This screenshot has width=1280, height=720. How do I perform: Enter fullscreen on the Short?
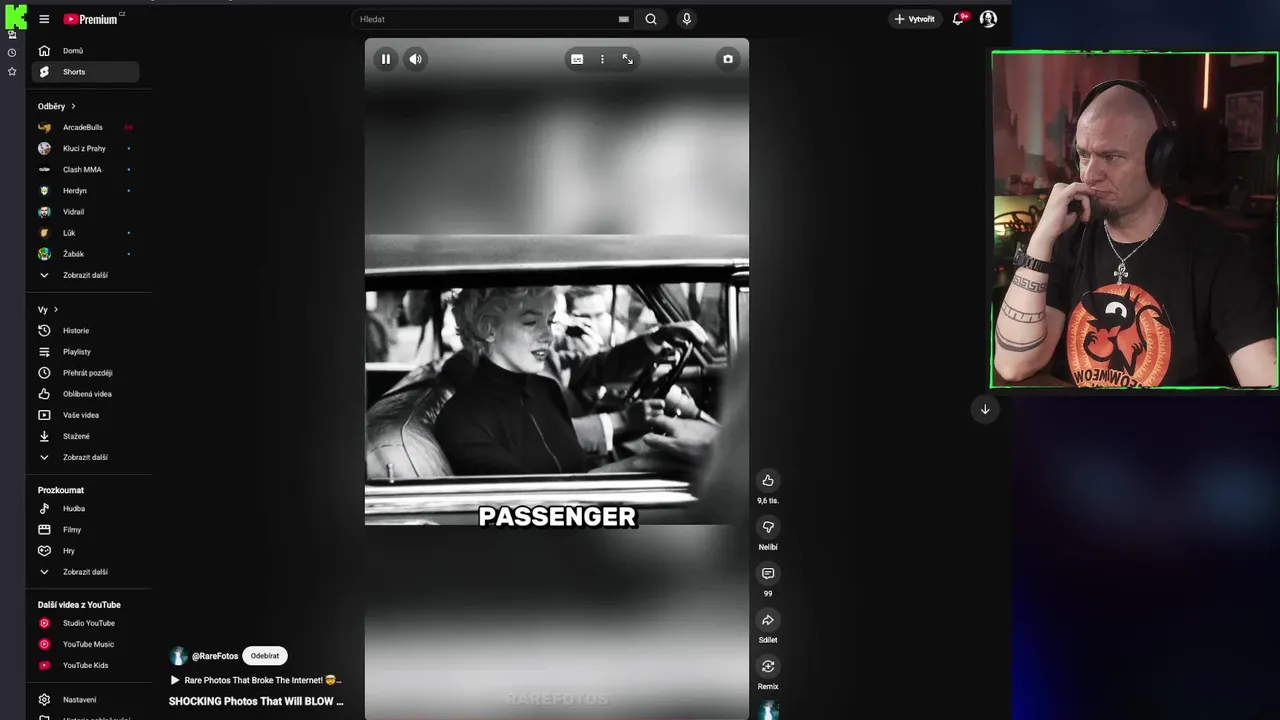pos(628,59)
